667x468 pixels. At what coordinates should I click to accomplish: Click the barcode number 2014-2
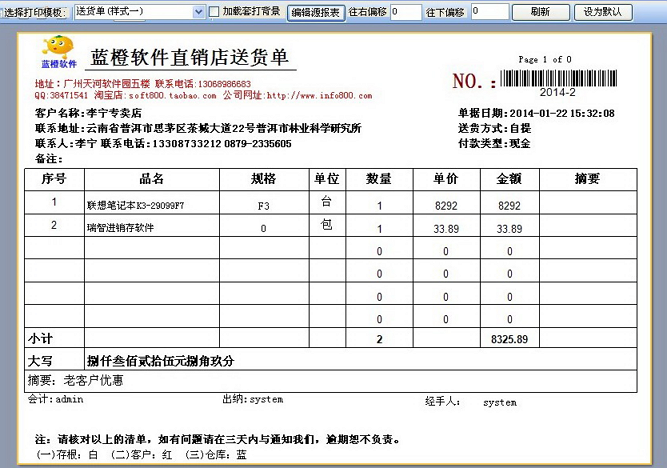(x=558, y=92)
